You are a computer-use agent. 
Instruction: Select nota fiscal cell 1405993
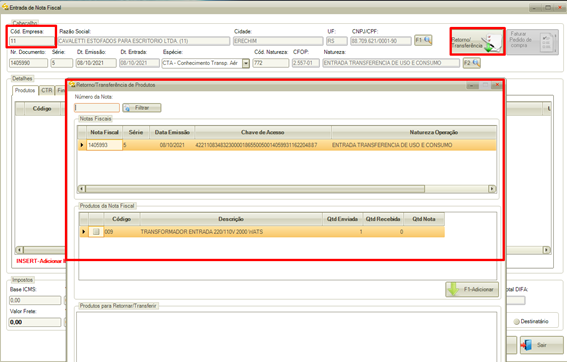tap(104, 145)
